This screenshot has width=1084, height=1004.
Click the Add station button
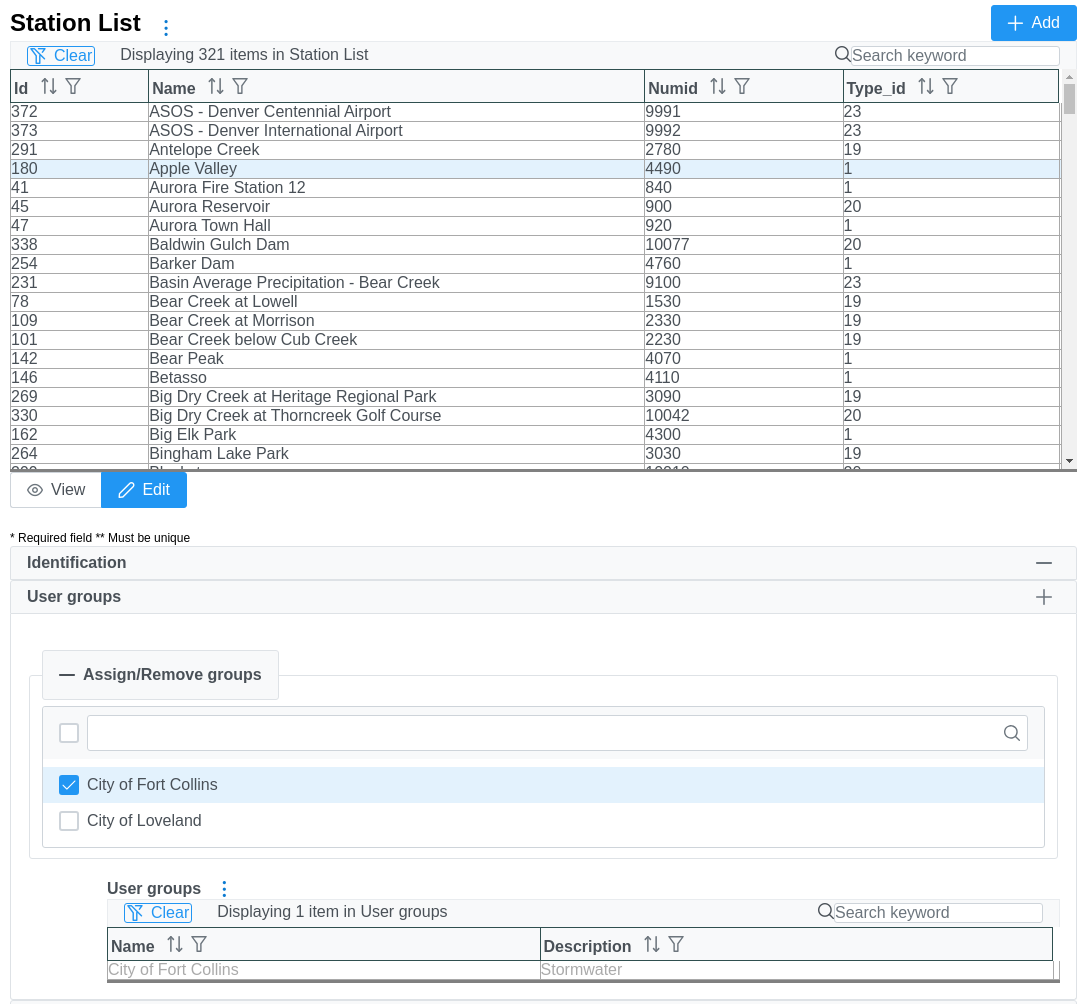point(1033,23)
